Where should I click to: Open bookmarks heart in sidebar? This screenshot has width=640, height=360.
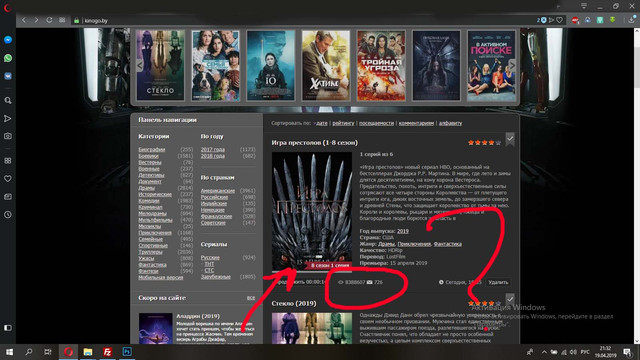coord(8,179)
